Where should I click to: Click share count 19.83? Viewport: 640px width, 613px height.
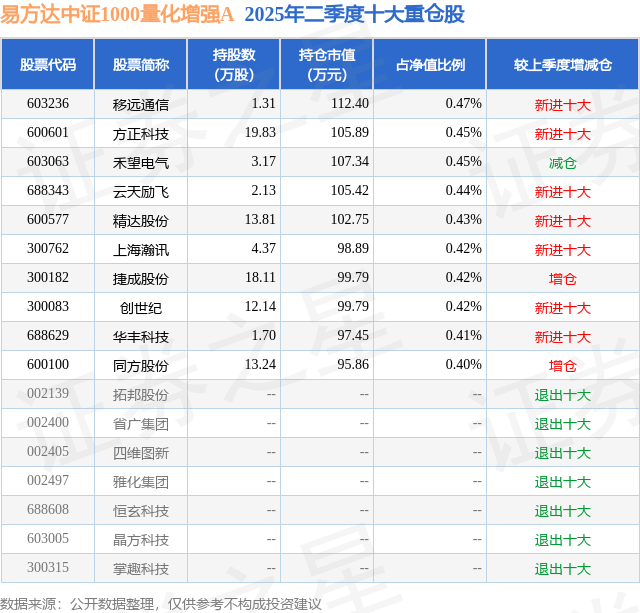[260, 133]
